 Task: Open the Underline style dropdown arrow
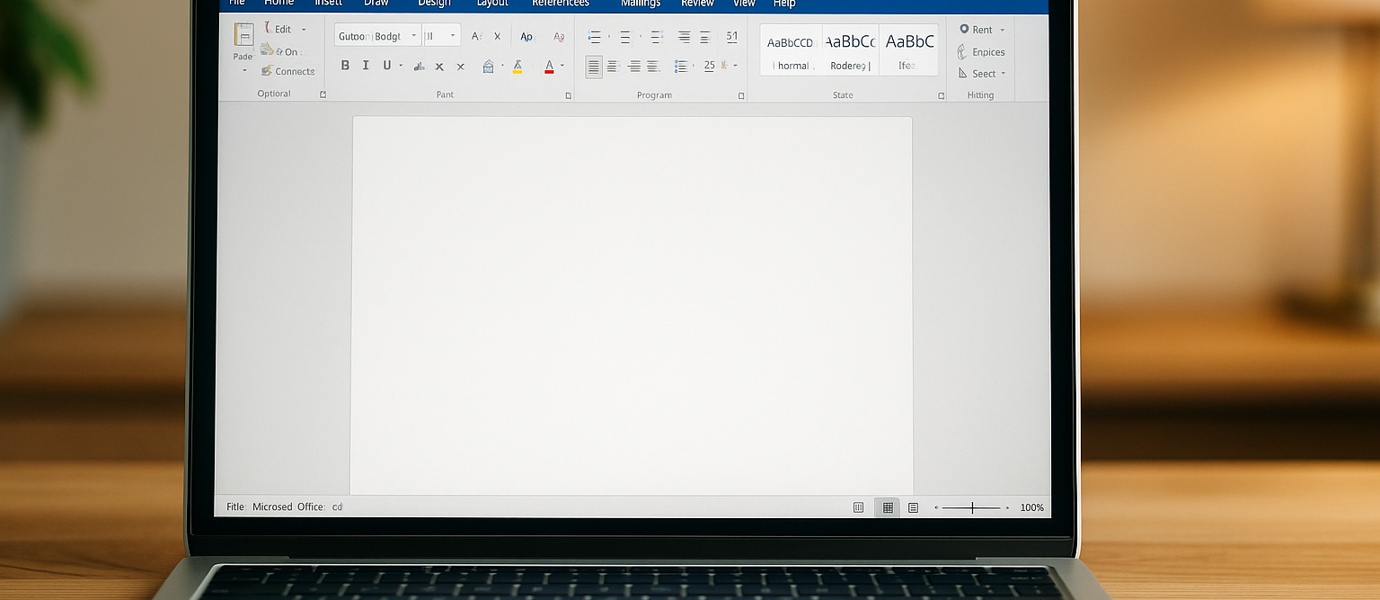click(x=401, y=67)
